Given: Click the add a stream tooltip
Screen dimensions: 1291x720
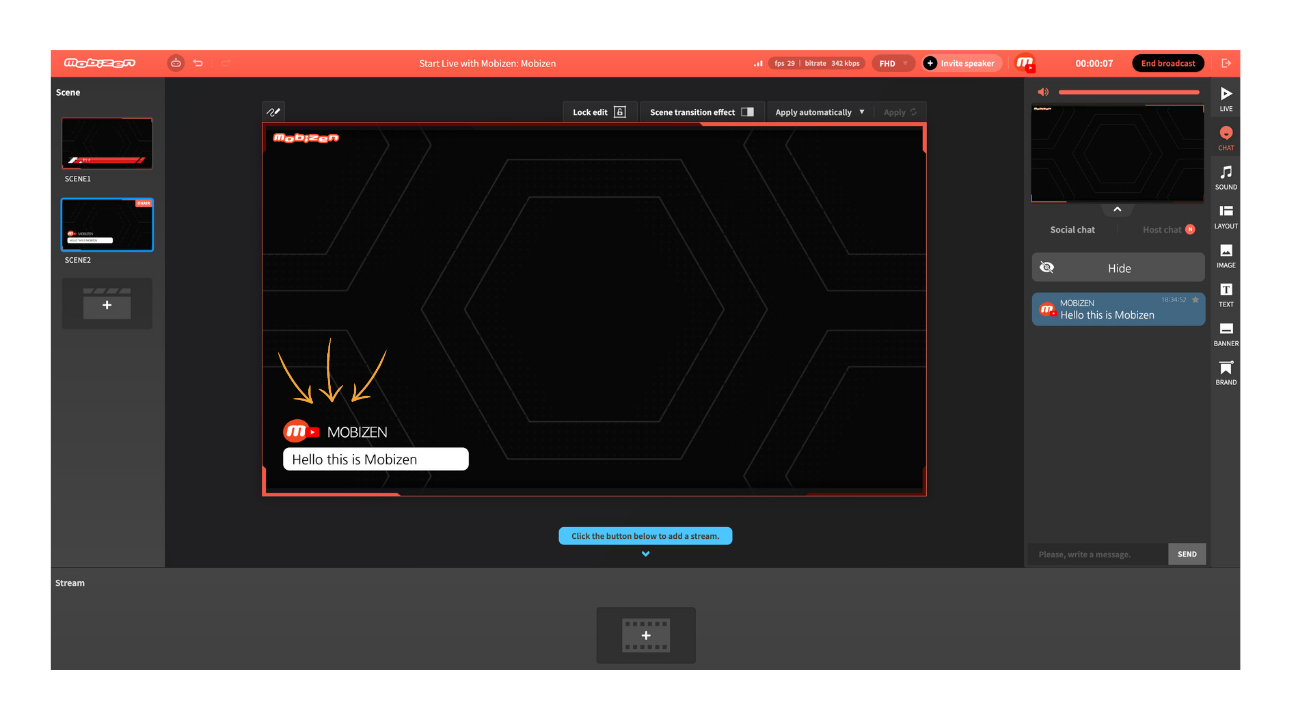Looking at the screenshot, I should click(x=645, y=536).
